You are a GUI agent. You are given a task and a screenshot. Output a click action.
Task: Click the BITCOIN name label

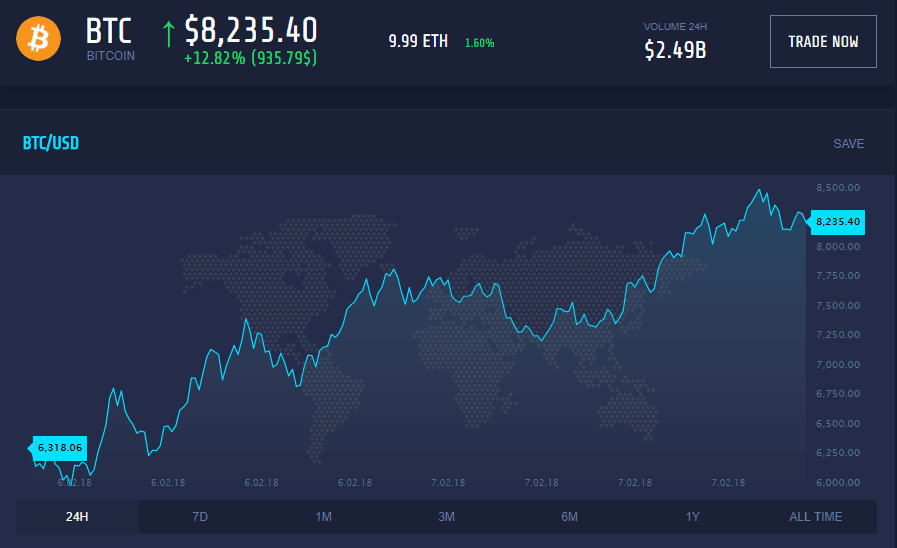click(x=110, y=55)
